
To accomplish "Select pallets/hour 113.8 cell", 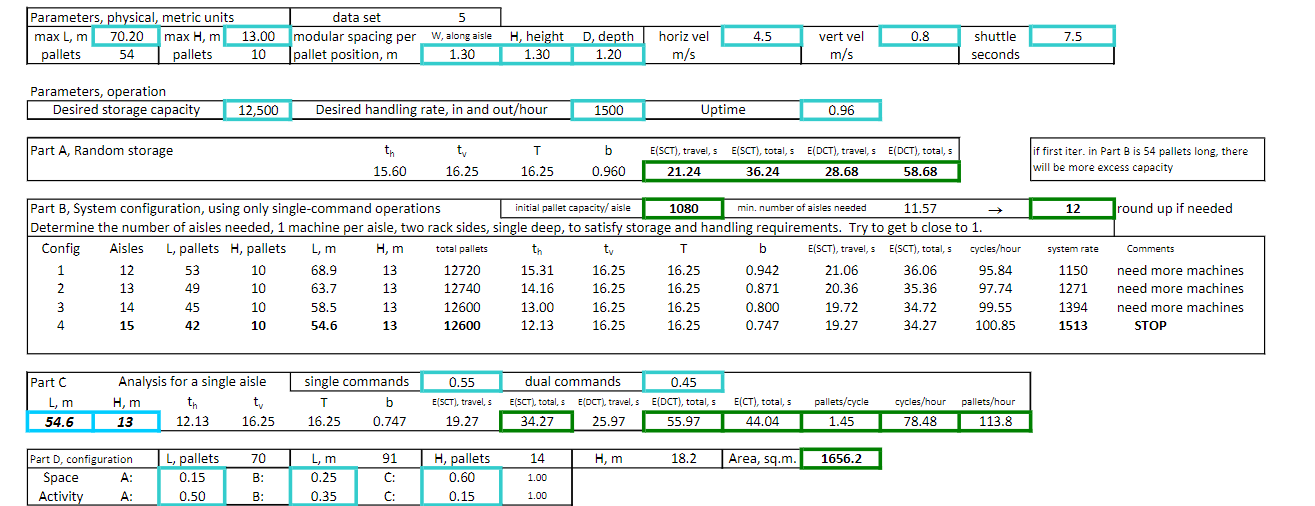I will (x=994, y=421).
